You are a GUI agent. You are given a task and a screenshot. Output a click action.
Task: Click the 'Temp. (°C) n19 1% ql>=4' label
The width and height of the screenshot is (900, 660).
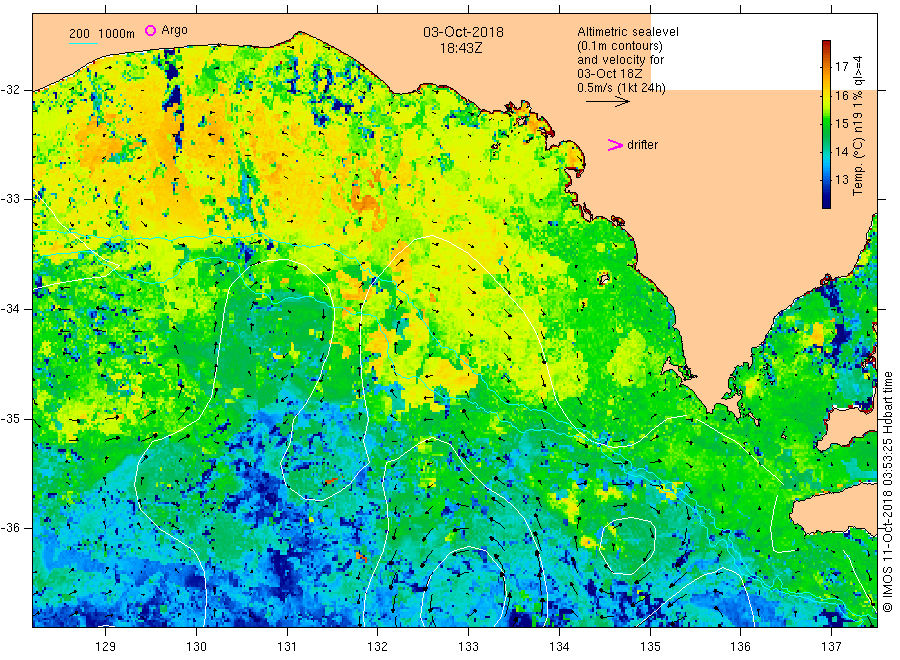tap(858, 126)
